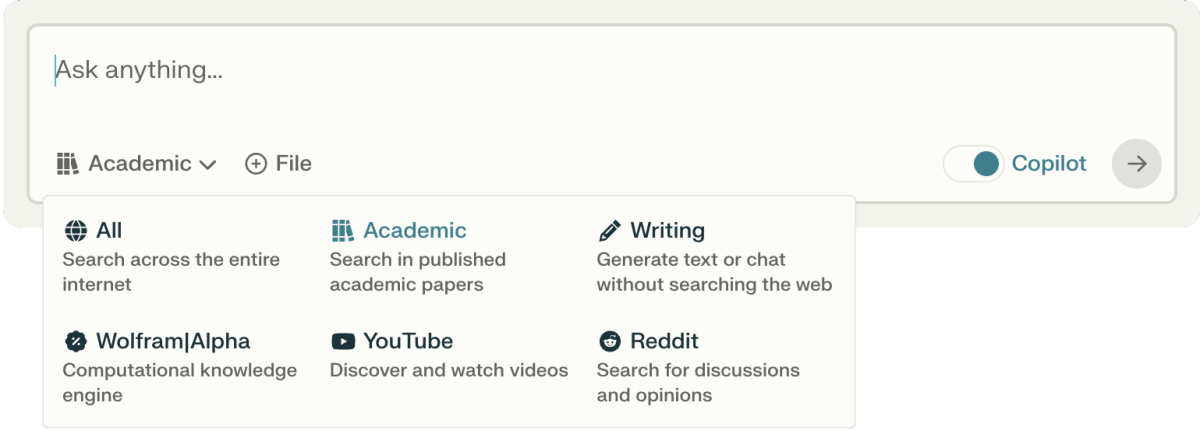The image size is (1200, 431).
Task: Click the Wolfram|Alpha badge icon
Action: point(75,342)
